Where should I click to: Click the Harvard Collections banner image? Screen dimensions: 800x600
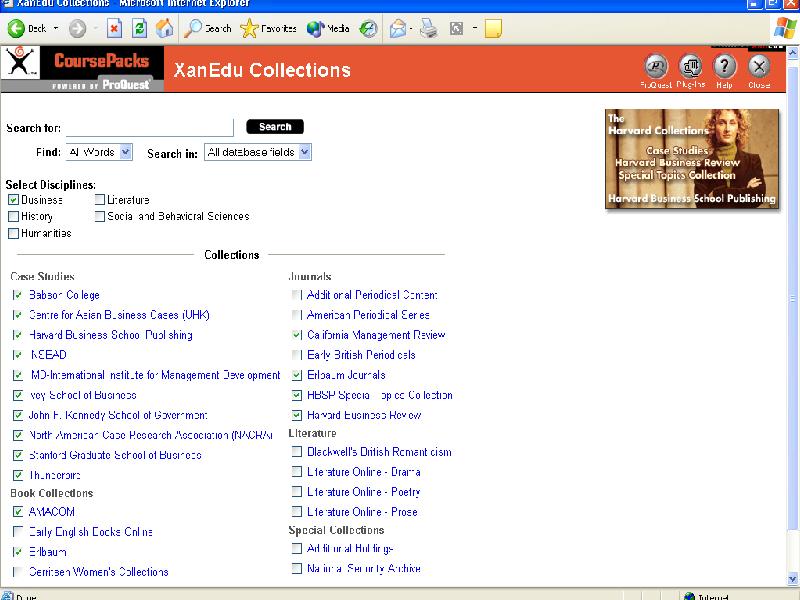(692, 159)
